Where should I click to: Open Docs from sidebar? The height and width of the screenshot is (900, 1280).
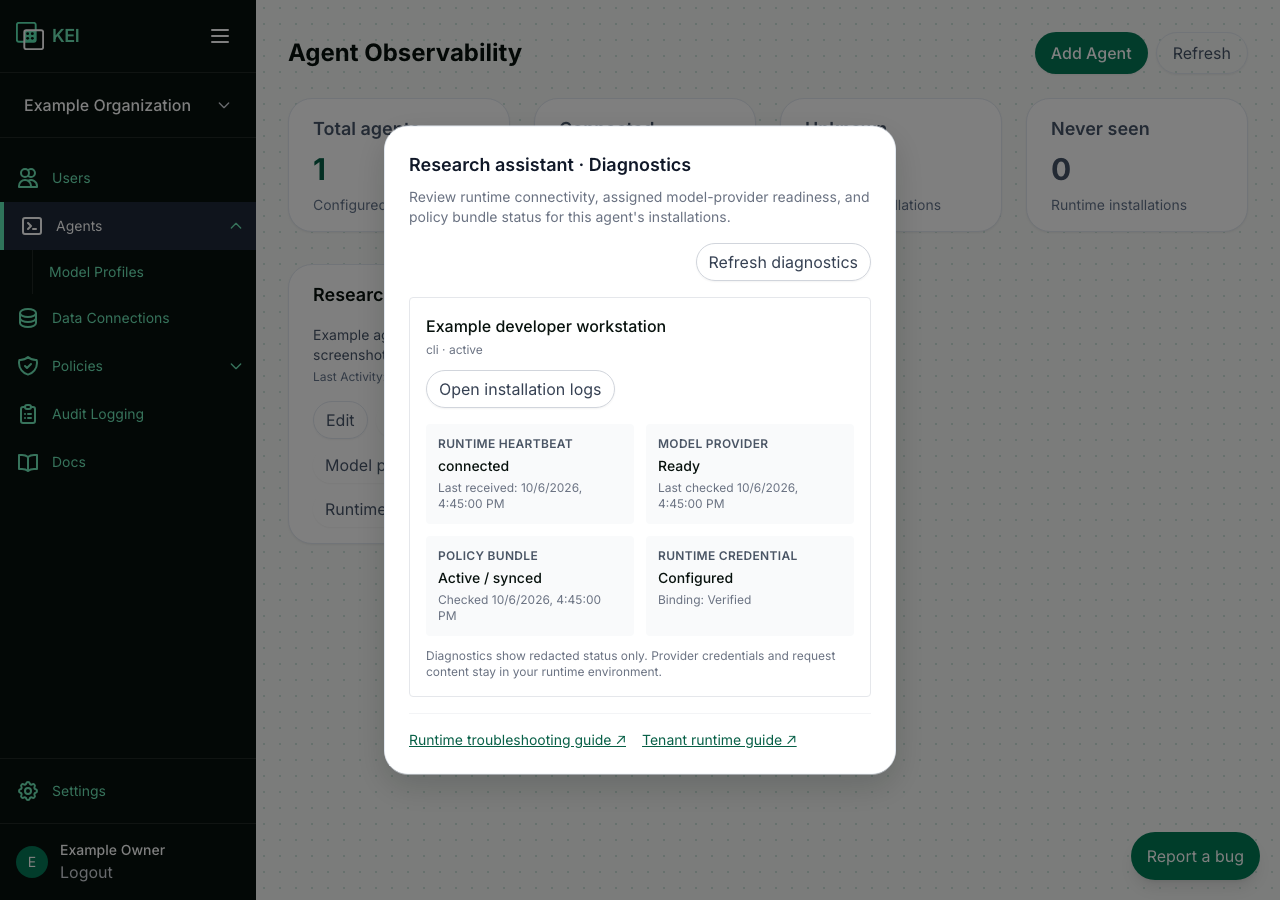(128, 462)
